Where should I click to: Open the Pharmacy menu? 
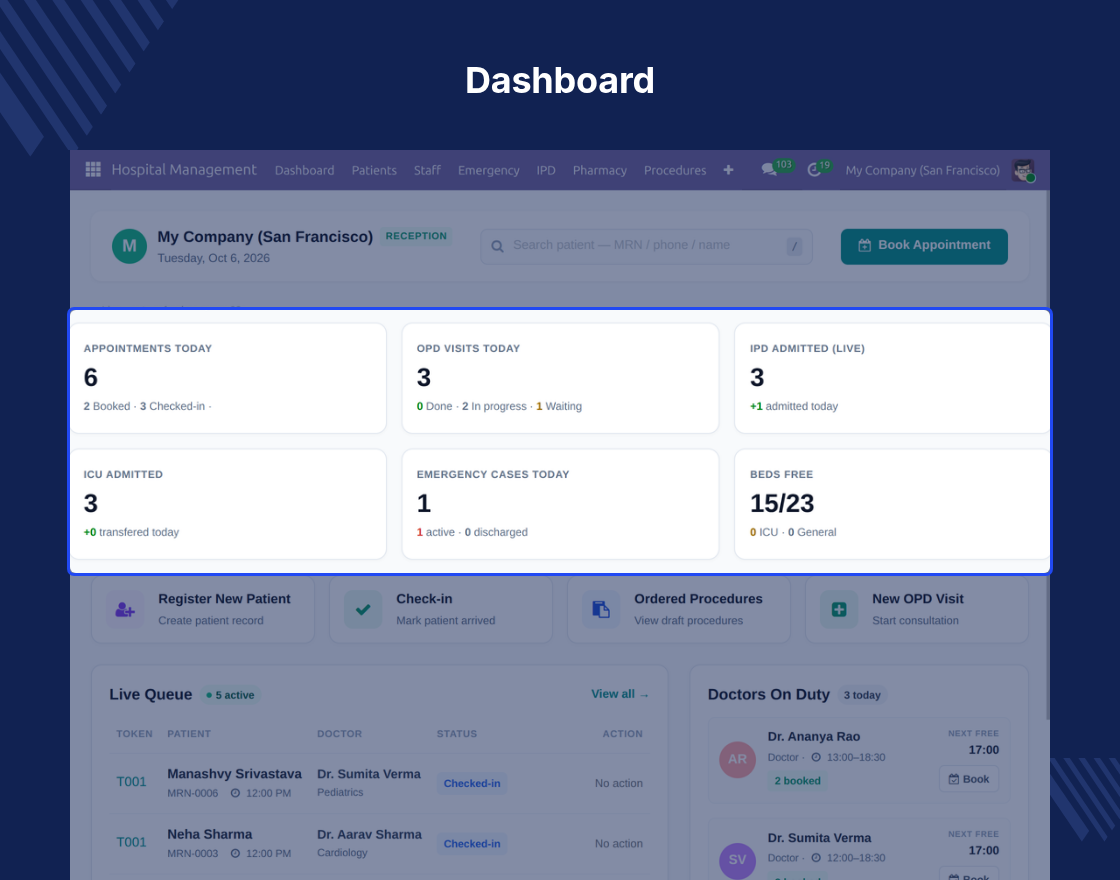pyautogui.click(x=599, y=170)
